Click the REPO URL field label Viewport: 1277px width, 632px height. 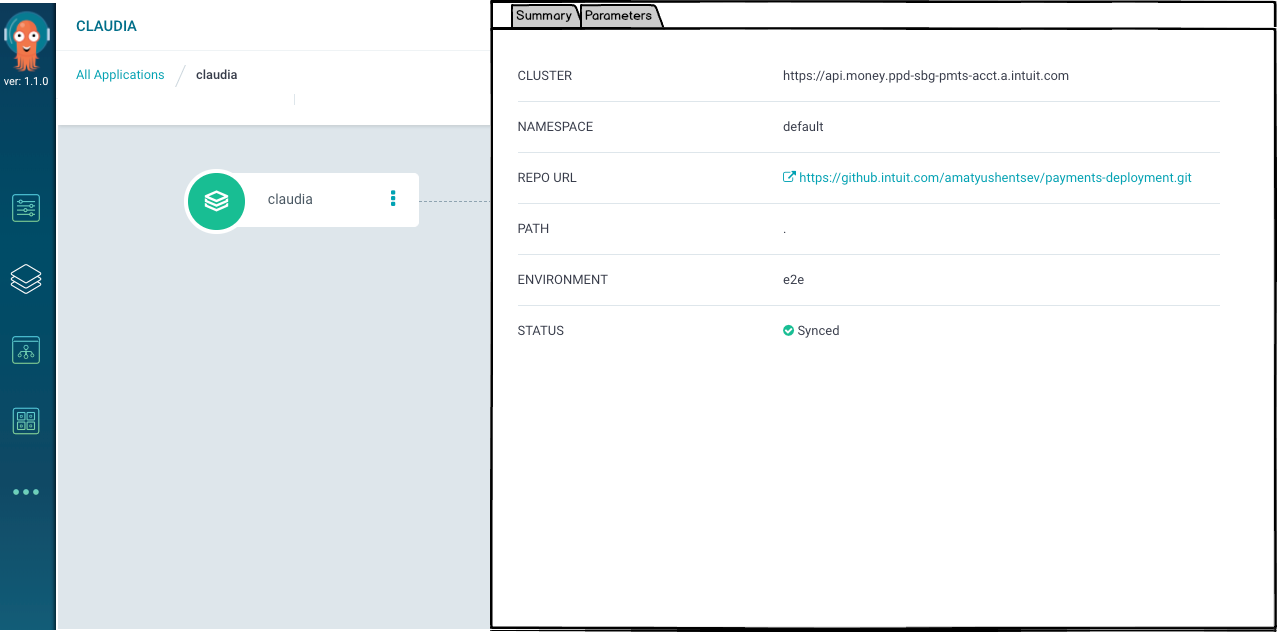(x=547, y=178)
